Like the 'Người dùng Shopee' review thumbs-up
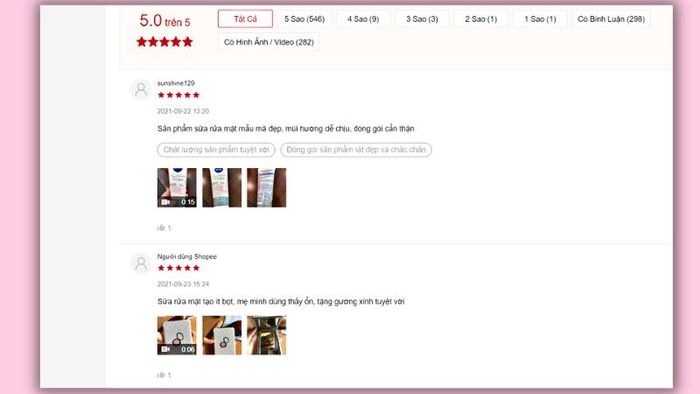700x394 pixels. [x=161, y=375]
